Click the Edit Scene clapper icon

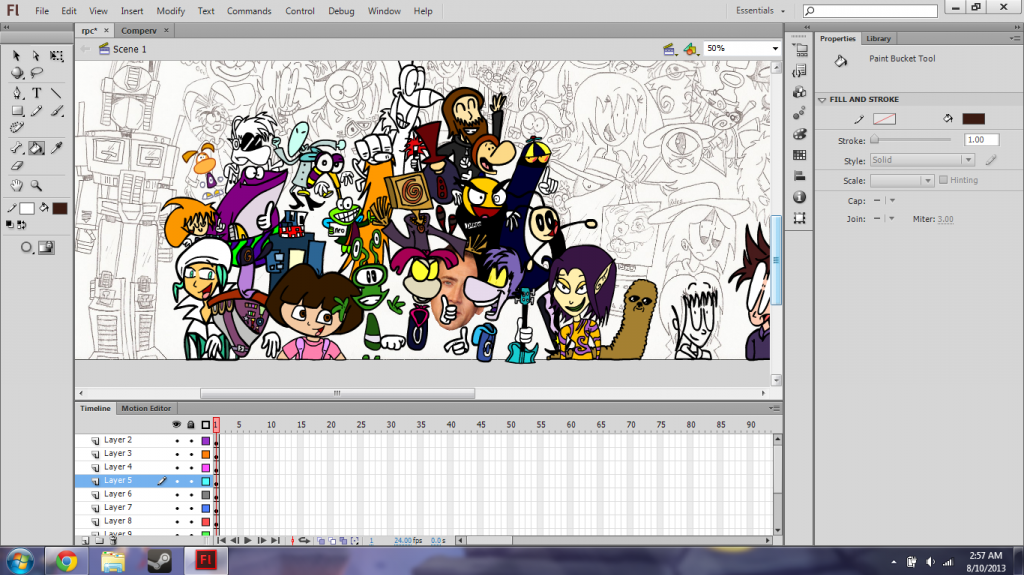[x=669, y=49]
